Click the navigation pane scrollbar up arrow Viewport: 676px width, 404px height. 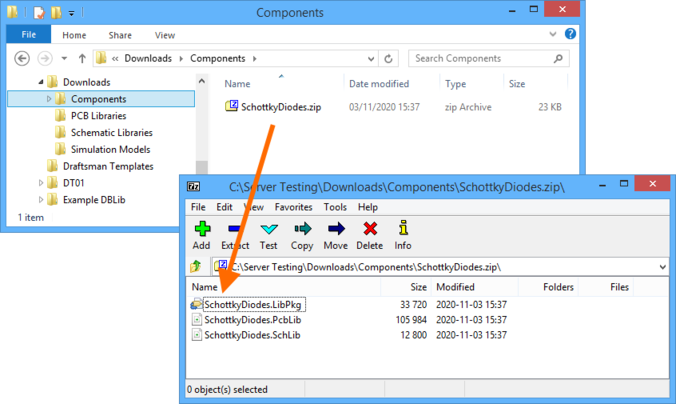pos(201,81)
